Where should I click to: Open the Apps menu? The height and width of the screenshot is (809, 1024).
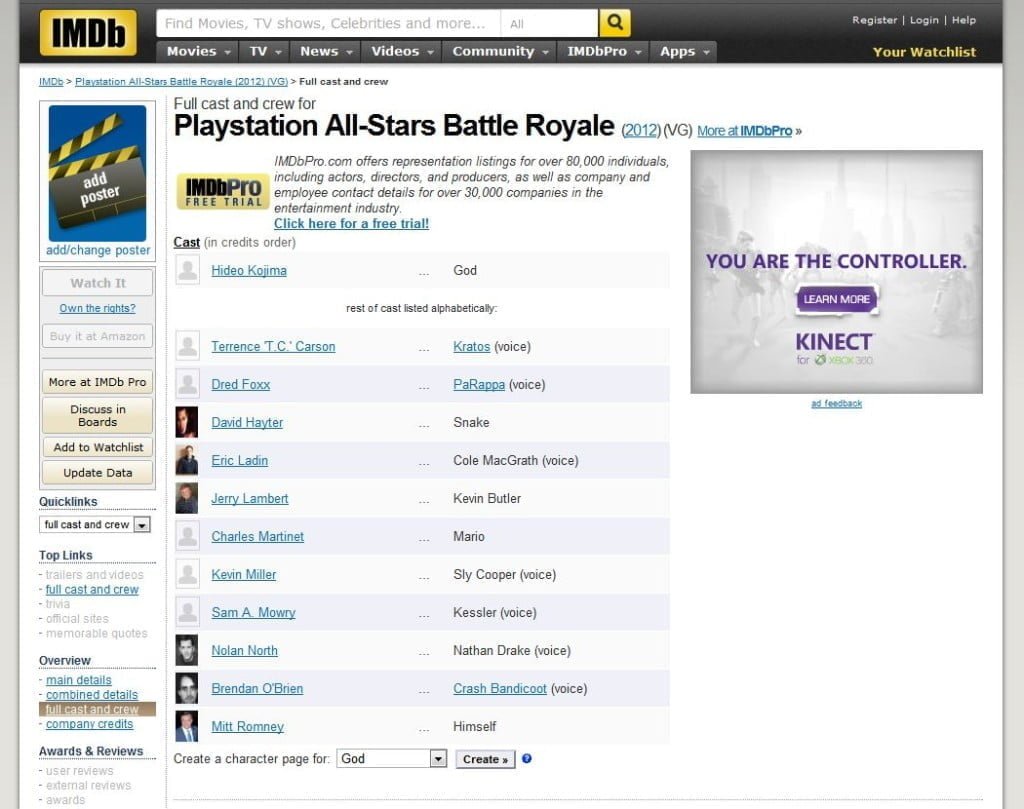point(684,52)
